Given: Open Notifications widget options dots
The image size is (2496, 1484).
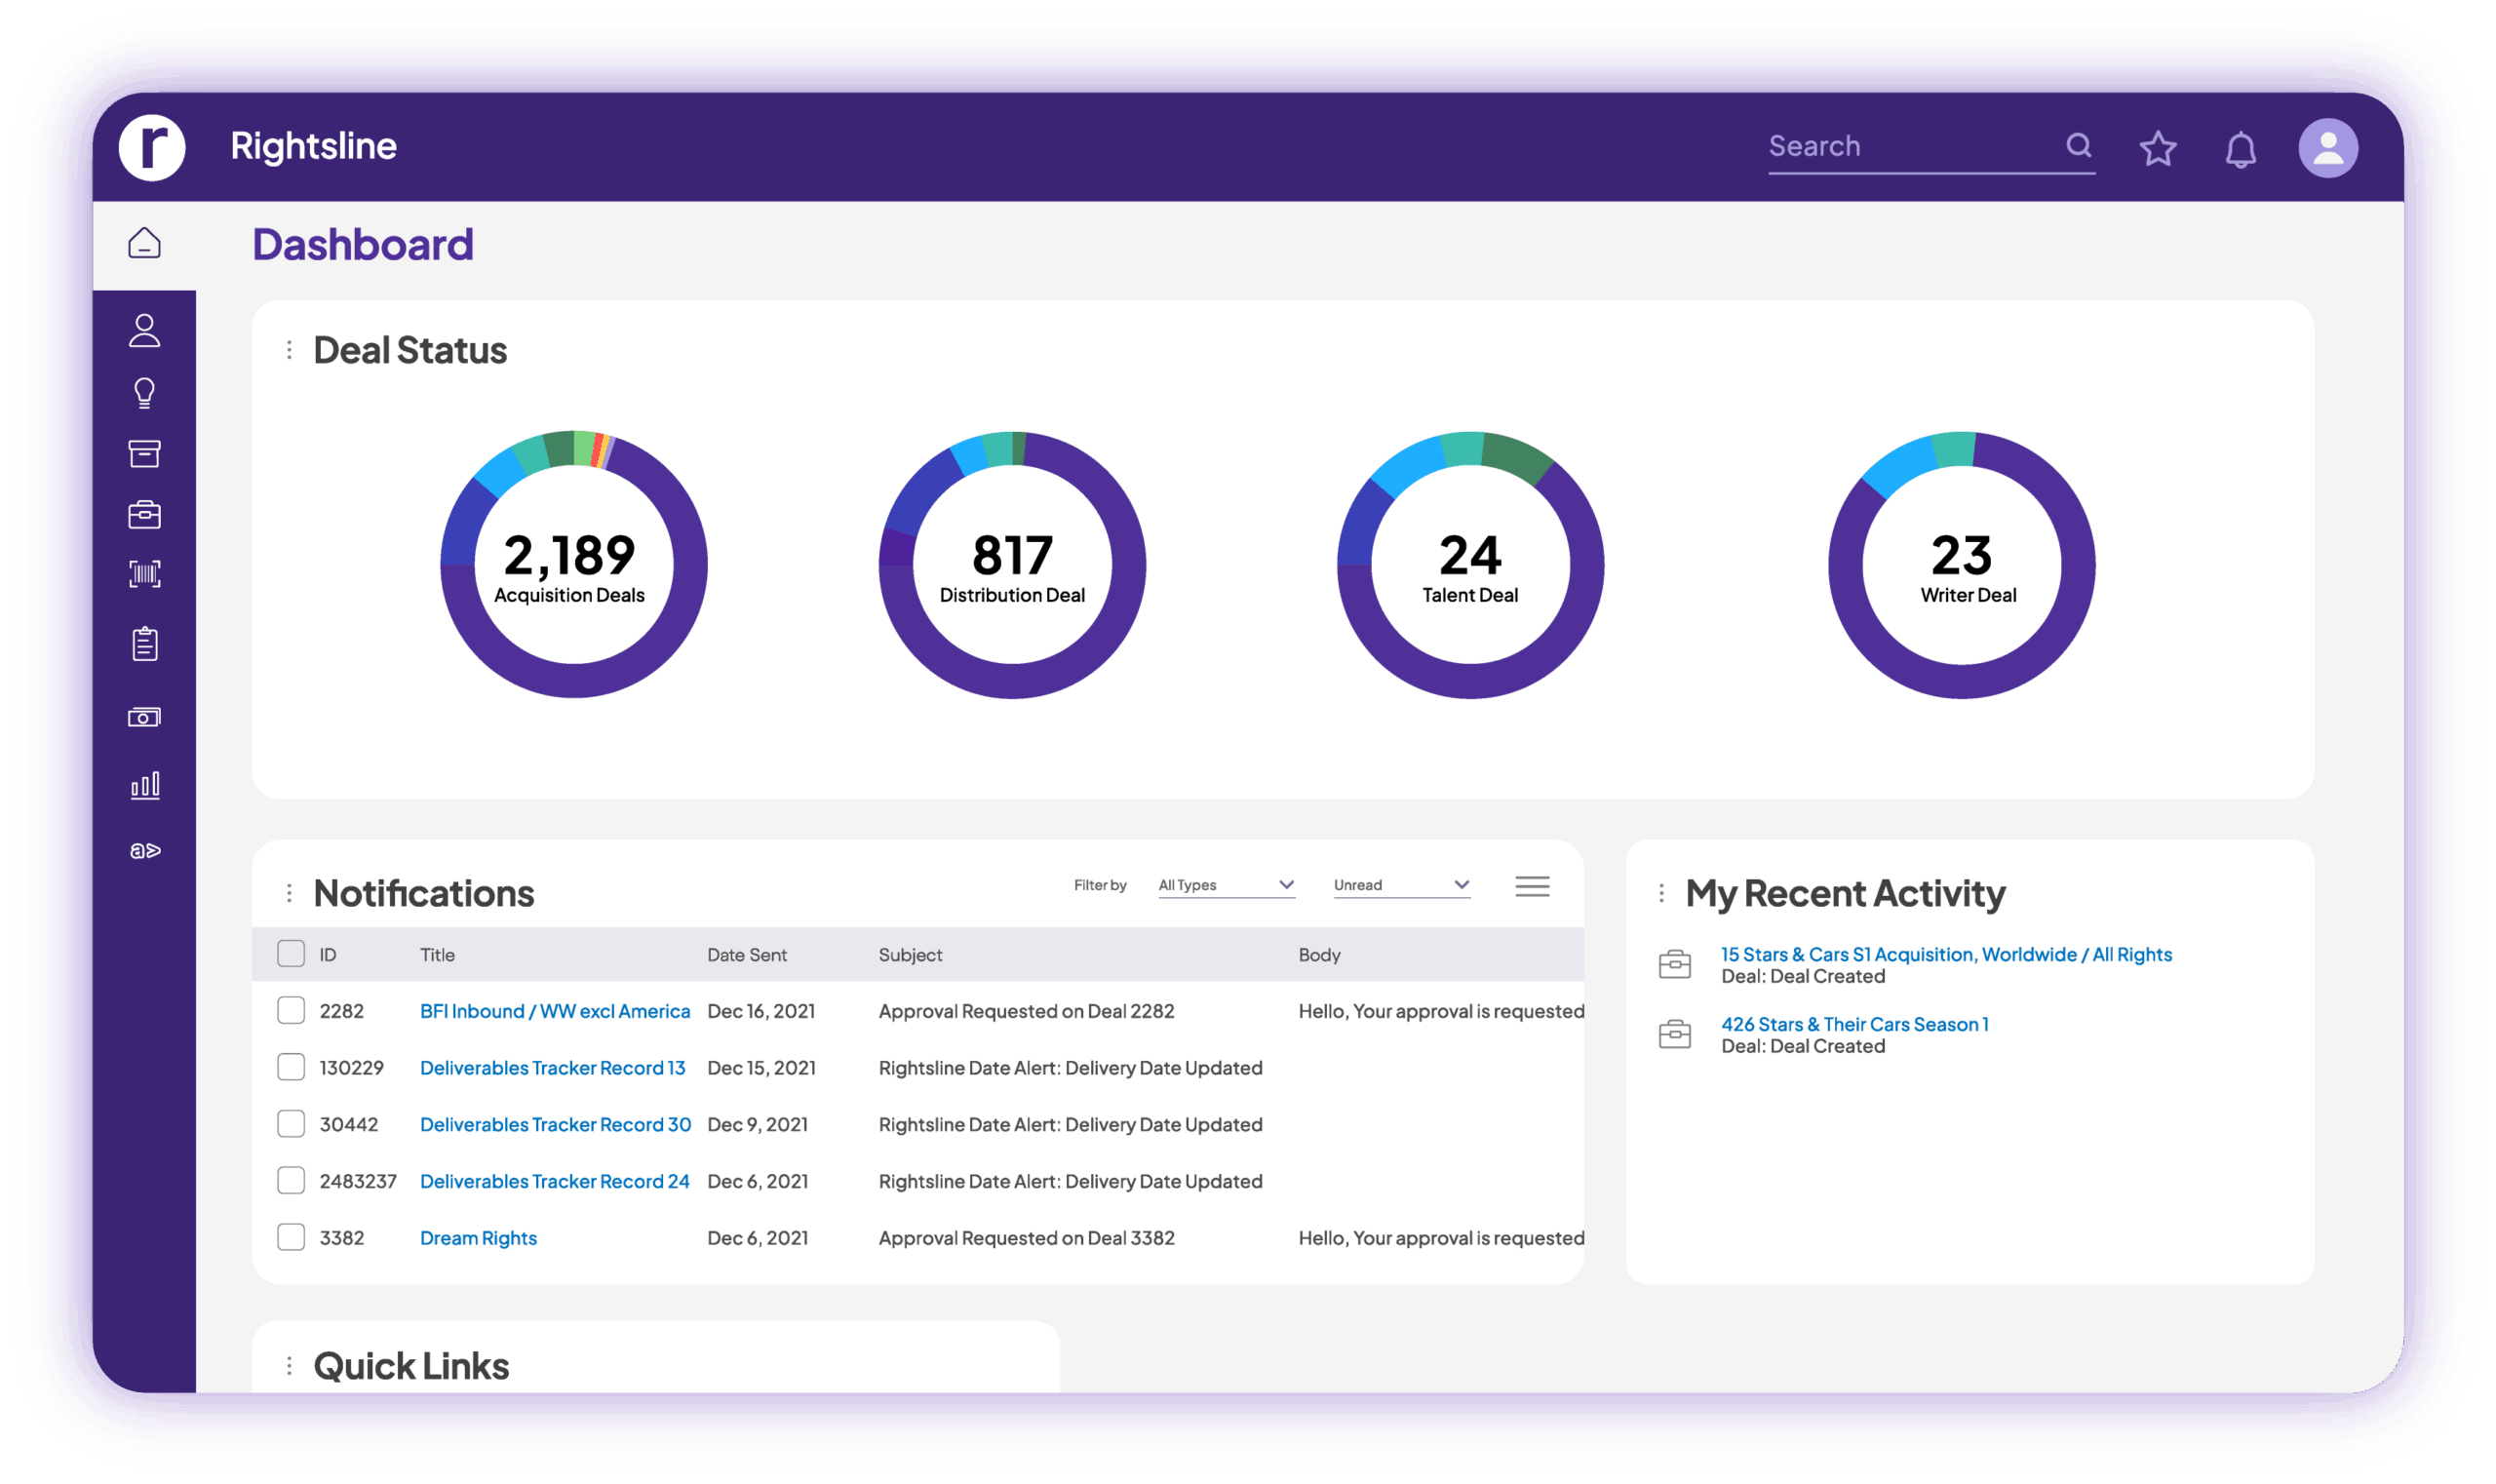Looking at the screenshot, I should coord(289,893).
